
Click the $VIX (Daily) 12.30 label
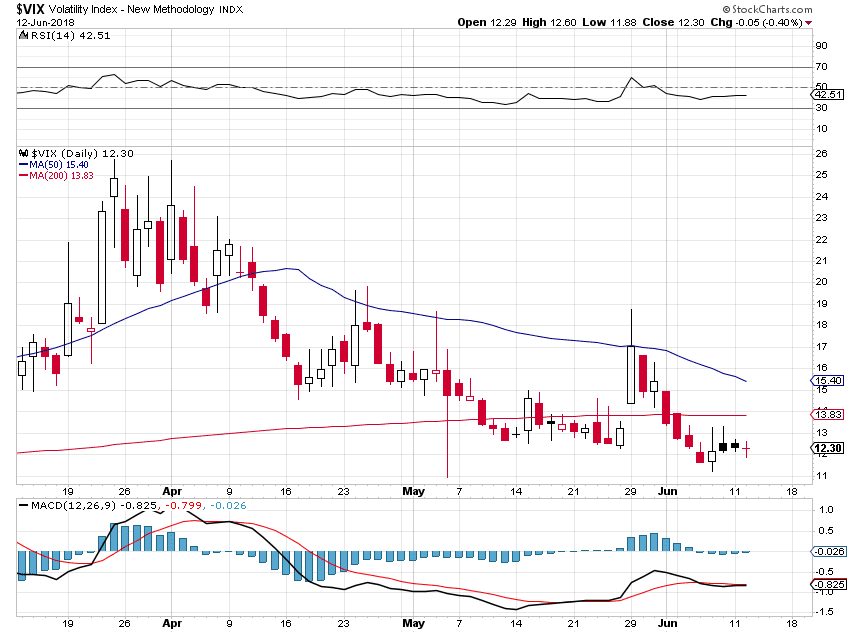tap(82, 154)
